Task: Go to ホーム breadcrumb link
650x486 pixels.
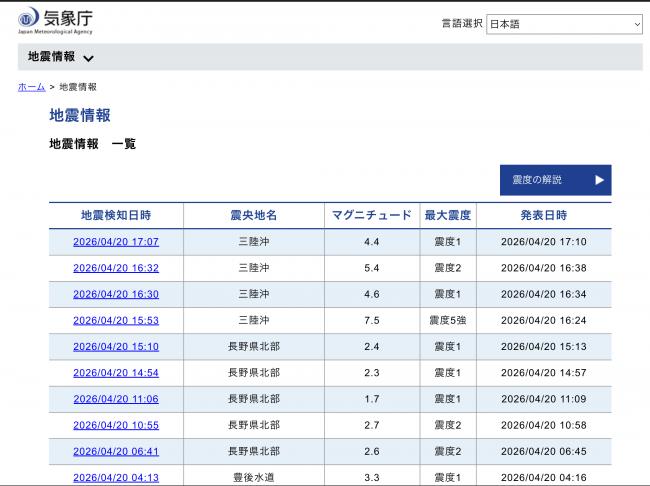Action: (x=31, y=87)
